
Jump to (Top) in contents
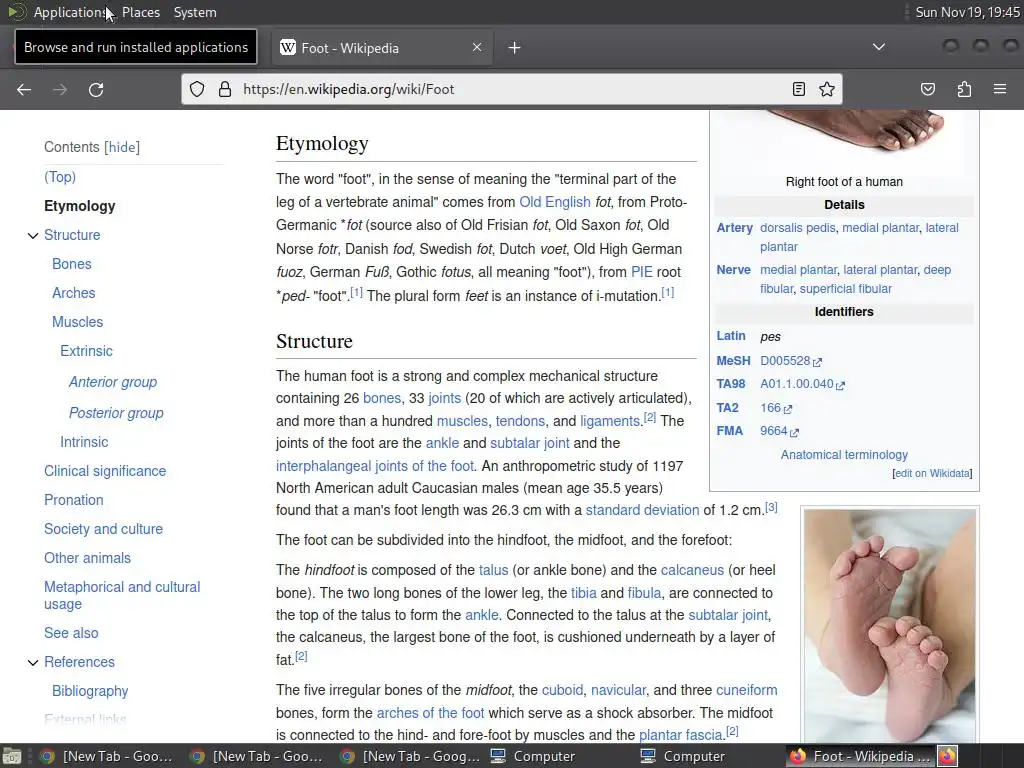[60, 177]
